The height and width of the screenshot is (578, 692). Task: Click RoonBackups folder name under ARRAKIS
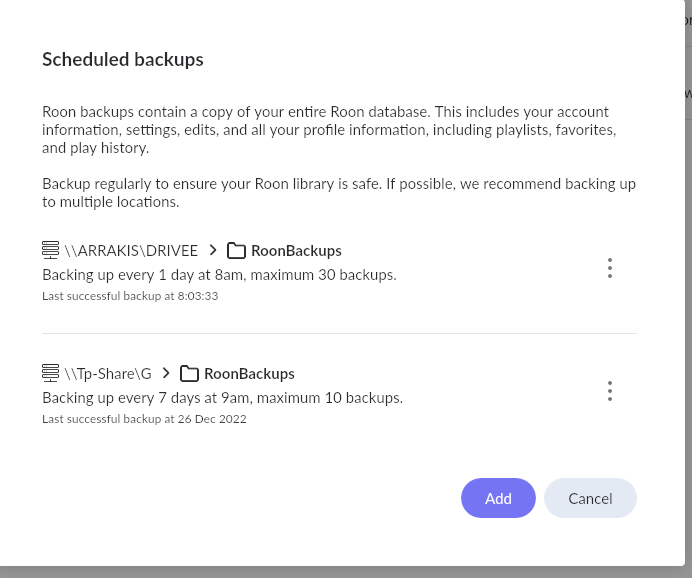click(296, 251)
